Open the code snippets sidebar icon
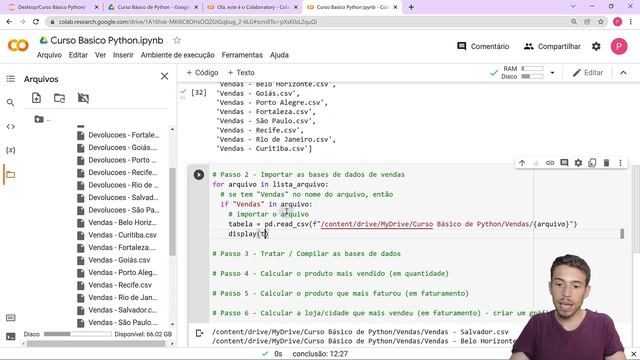The height and width of the screenshot is (360, 640). tap(11, 127)
